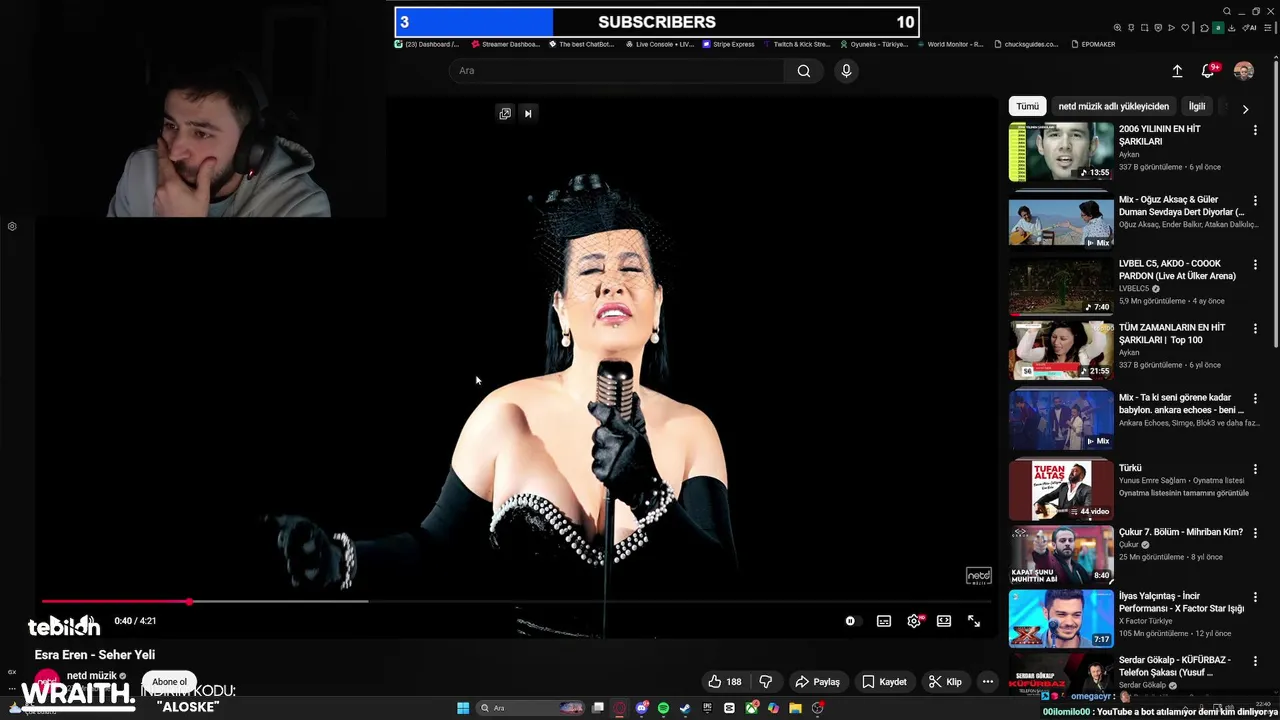Click Windows taskbar Ara search box
Viewport: 1280px width, 720px height.
tap(530, 708)
